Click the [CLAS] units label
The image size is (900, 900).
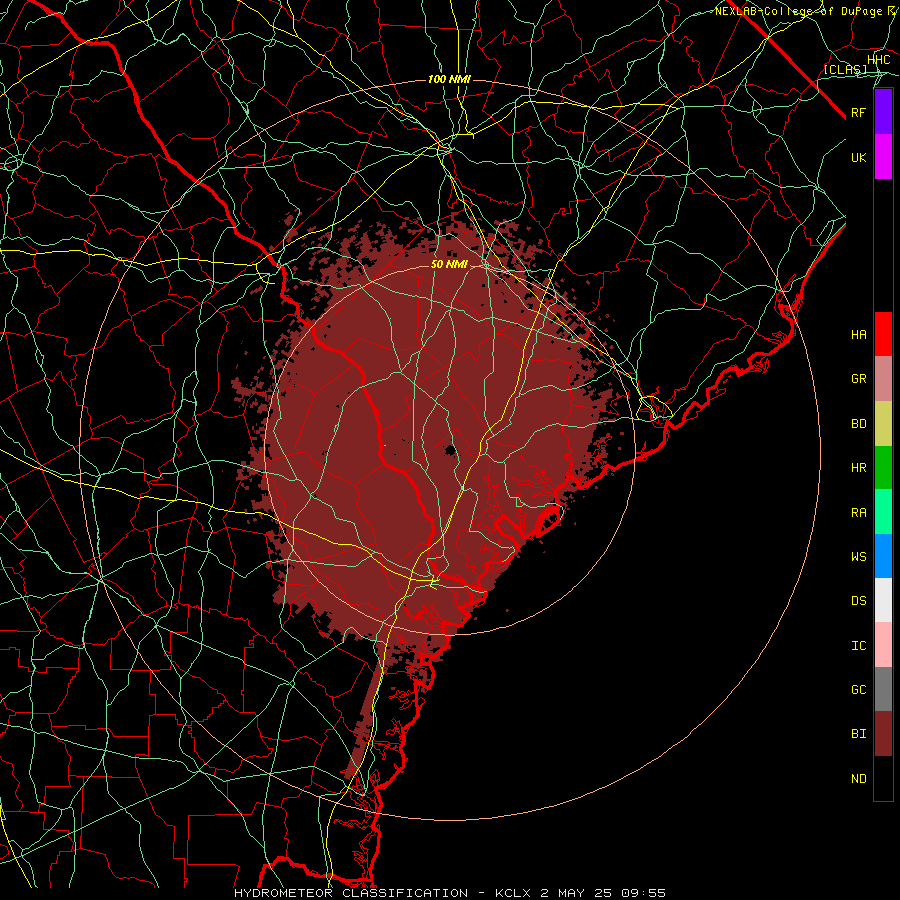[845, 70]
